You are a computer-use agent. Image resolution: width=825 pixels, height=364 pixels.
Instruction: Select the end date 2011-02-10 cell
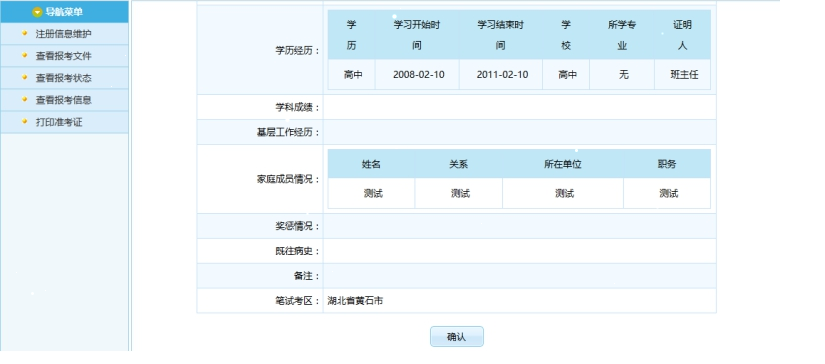(502, 75)
